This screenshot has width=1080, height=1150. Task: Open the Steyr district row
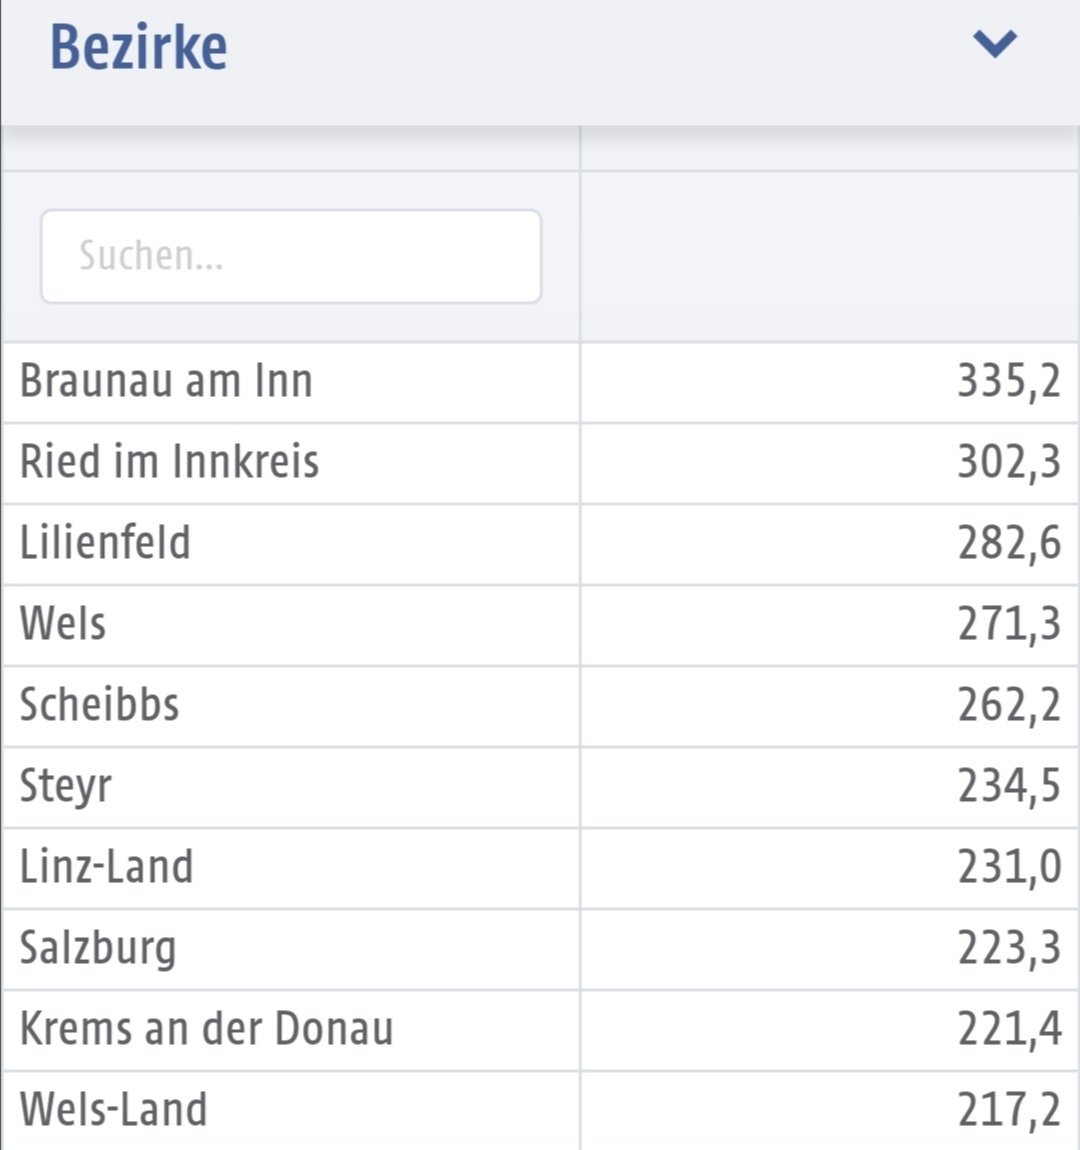coord(540,787)
